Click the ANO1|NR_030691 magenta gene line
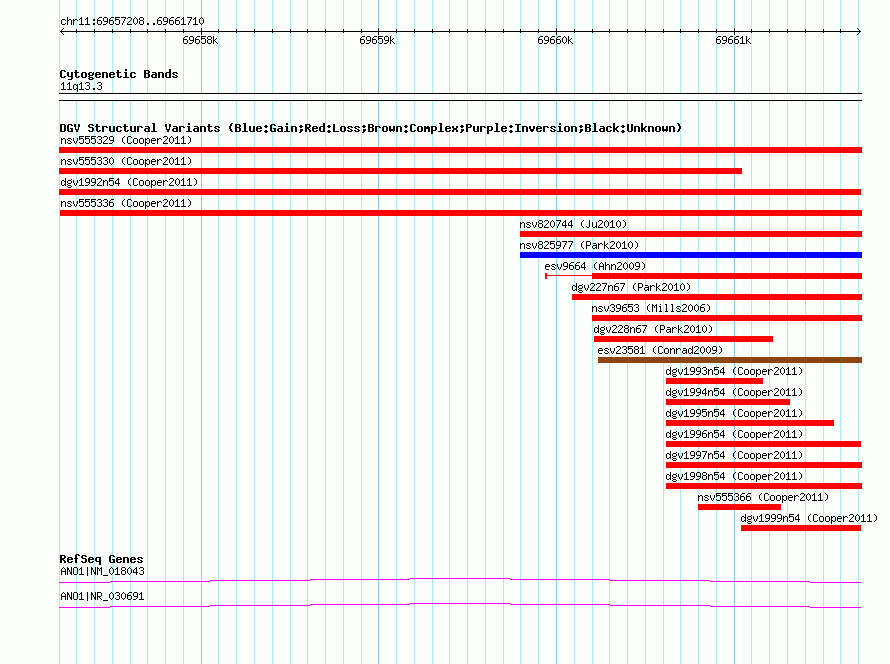 coord(460,605)
